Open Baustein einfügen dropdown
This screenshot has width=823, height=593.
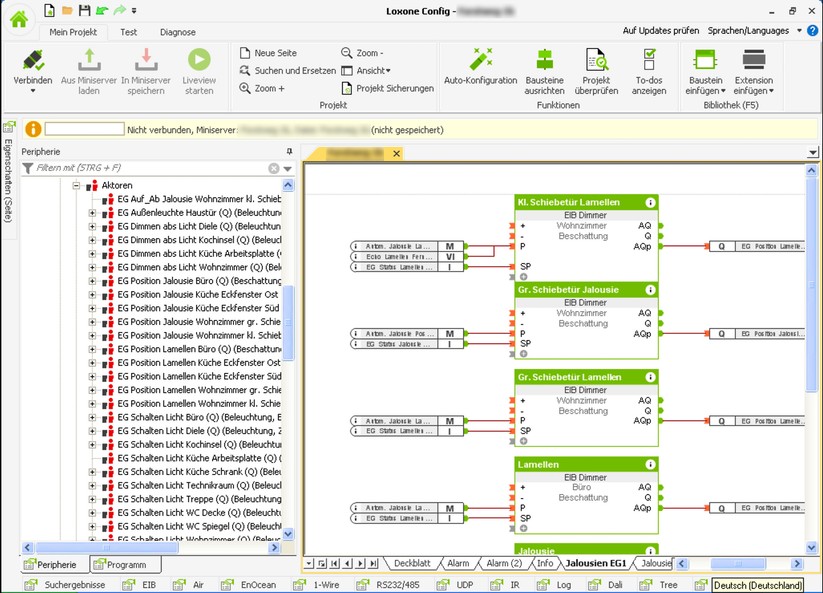[x=705, y=85]
